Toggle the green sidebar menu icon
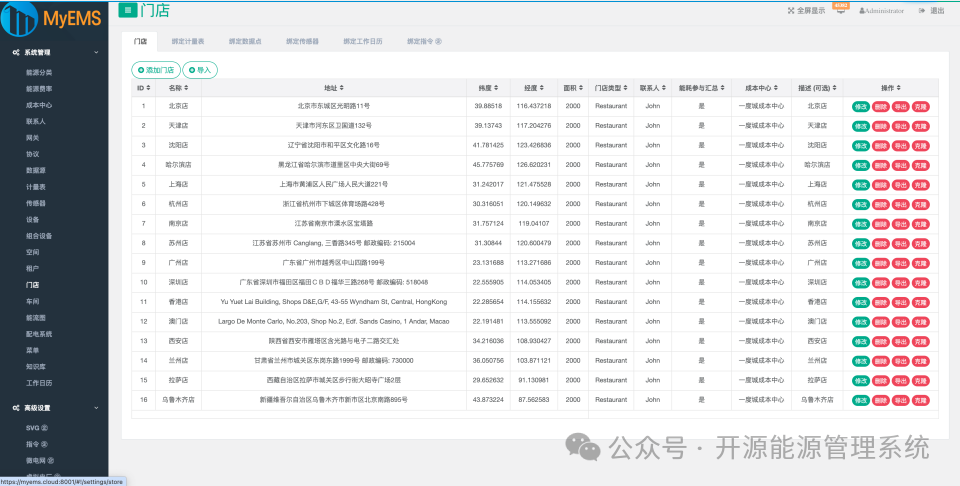Screen dimensions: 960x486 click(x=127, y=10)
